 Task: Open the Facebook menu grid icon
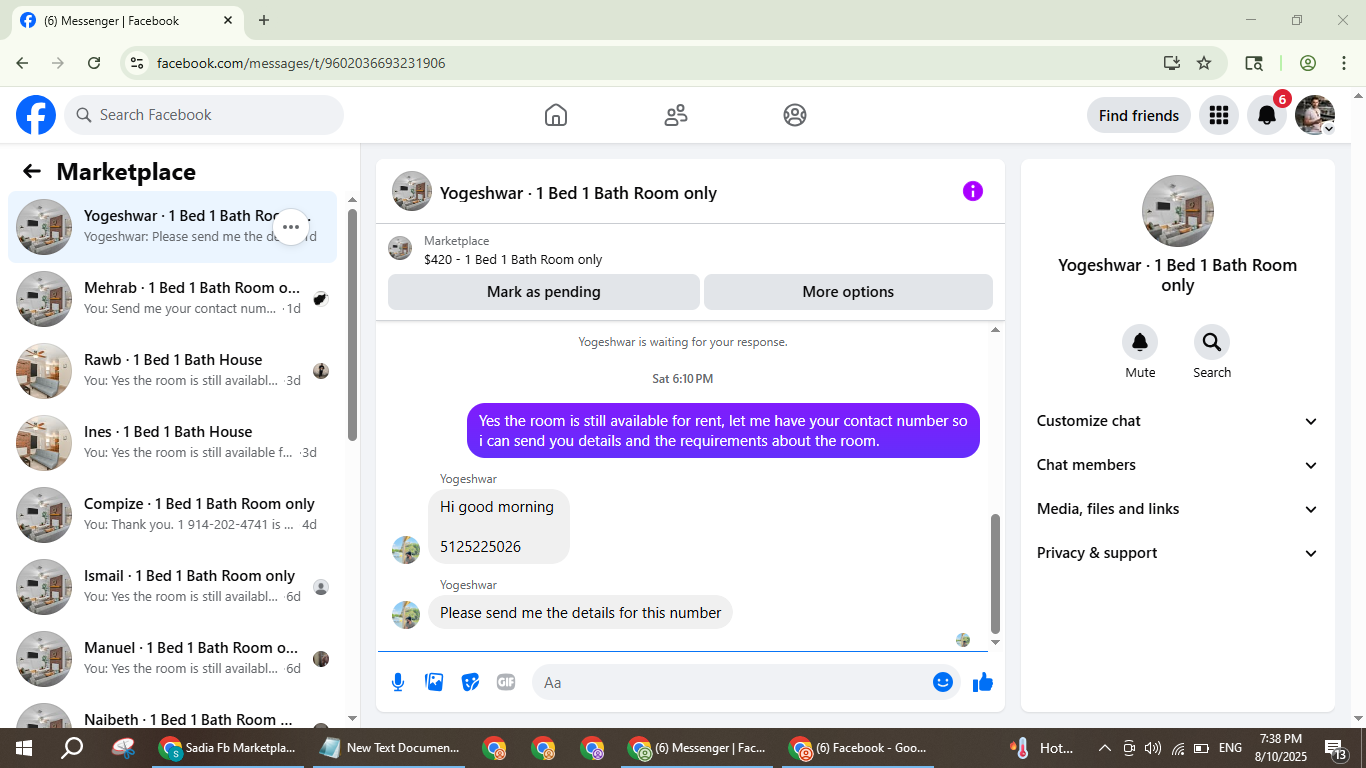1218,115
